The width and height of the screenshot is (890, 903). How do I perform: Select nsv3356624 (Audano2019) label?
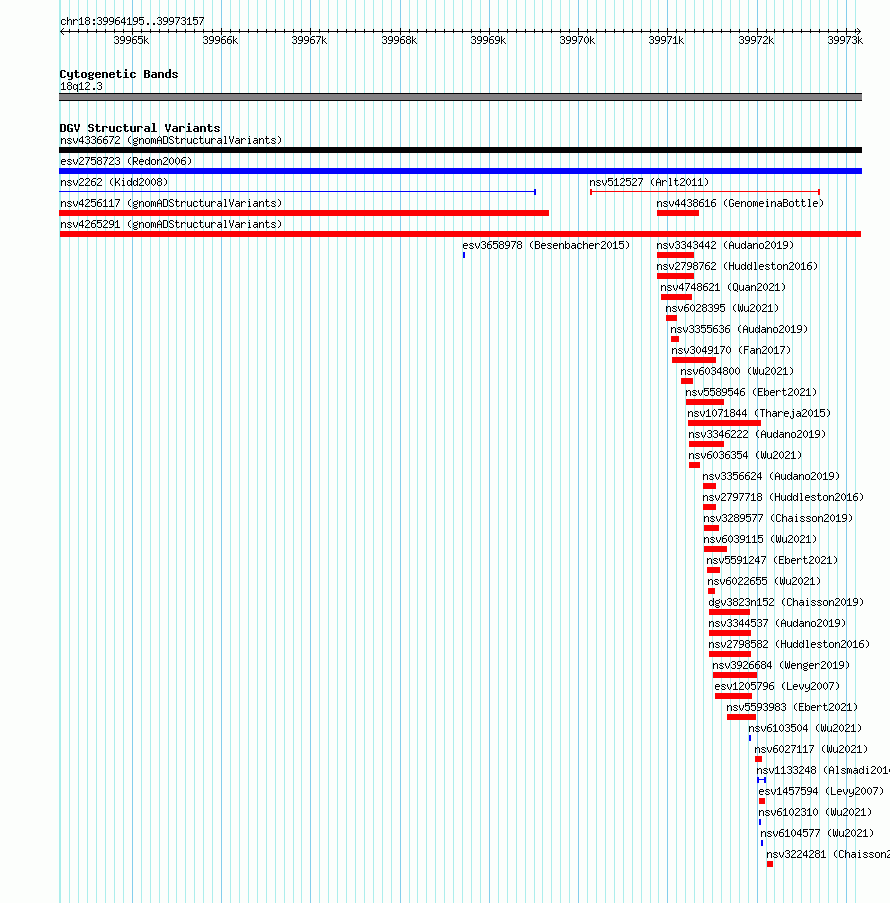[771, 476]
